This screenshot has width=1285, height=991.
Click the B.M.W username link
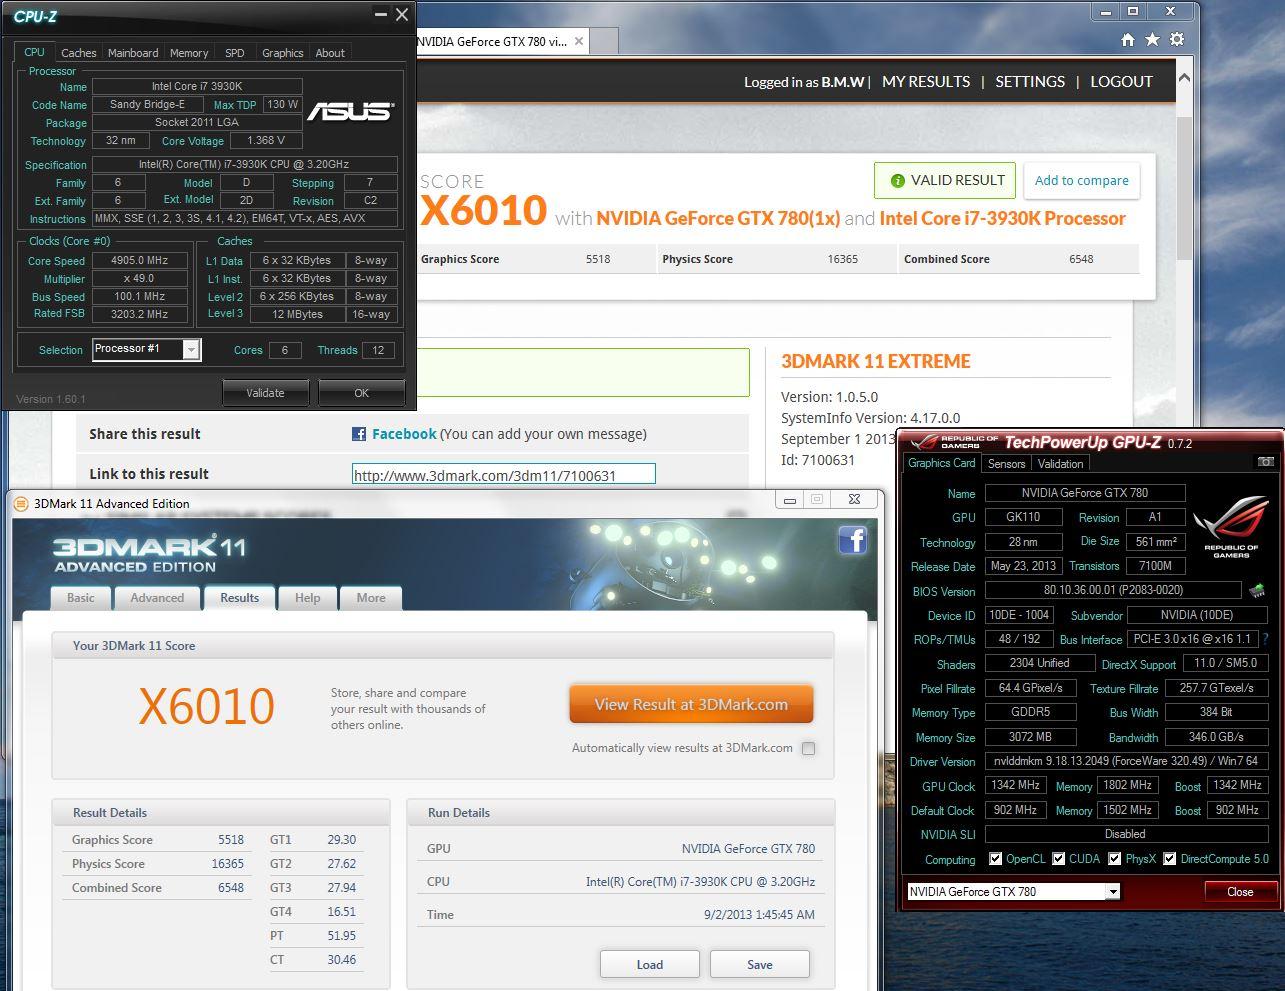click(x=843, y=82)
